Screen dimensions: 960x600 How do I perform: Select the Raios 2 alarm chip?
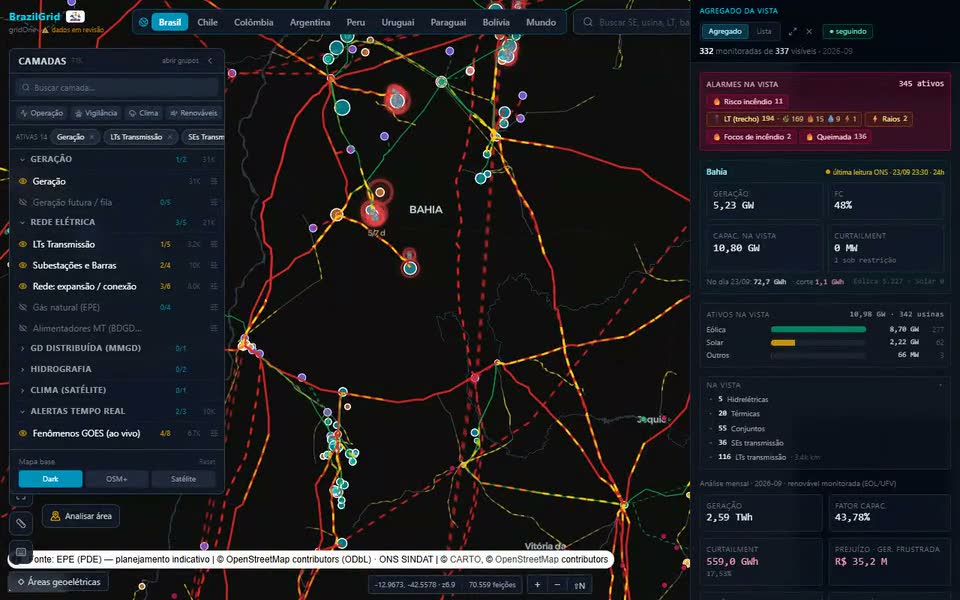[x=889, y=119]
